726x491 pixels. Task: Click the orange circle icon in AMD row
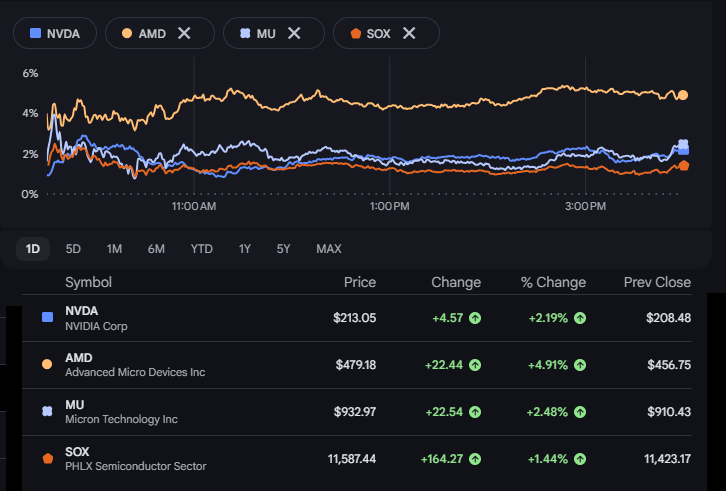tap(47, 364)
